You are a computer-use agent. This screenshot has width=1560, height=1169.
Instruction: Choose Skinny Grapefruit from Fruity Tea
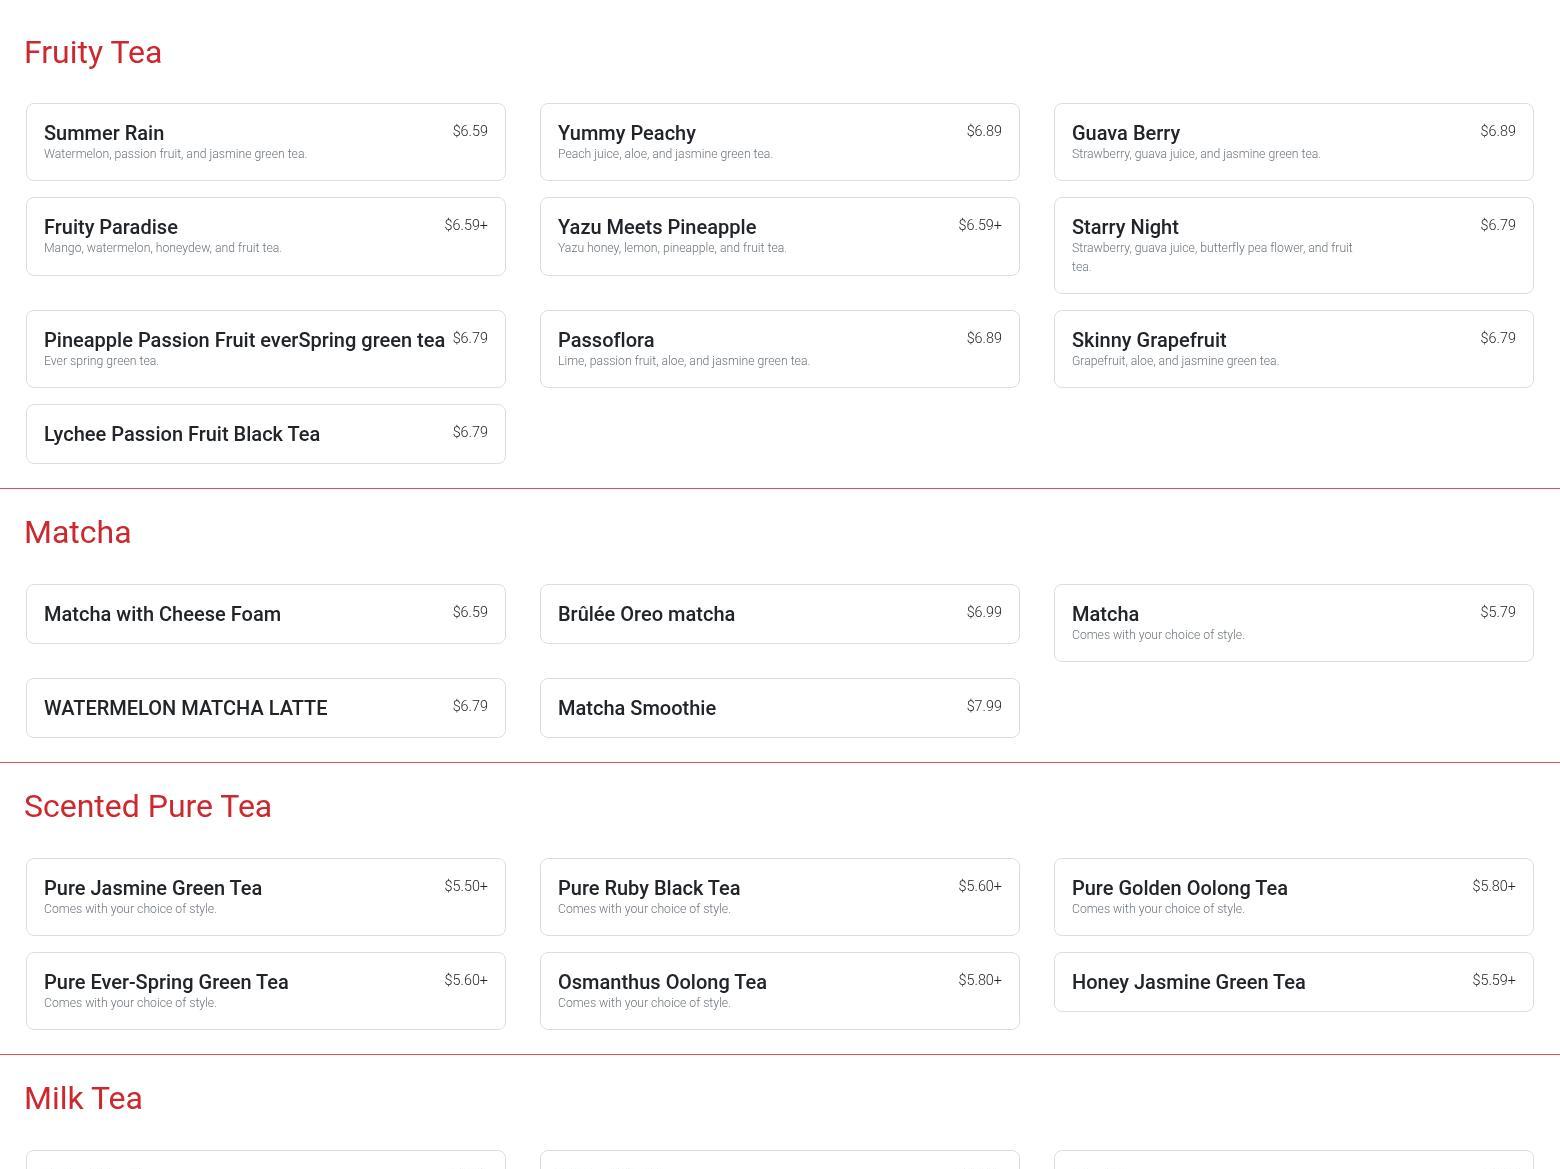[1294, 349]
